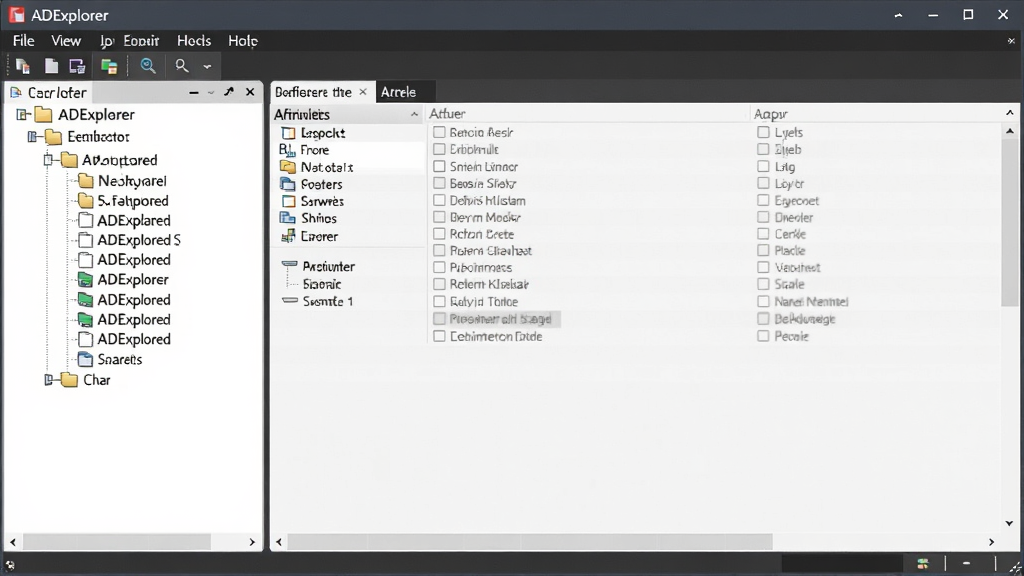Click the Neokyarel folder icon

click(86, 181)
